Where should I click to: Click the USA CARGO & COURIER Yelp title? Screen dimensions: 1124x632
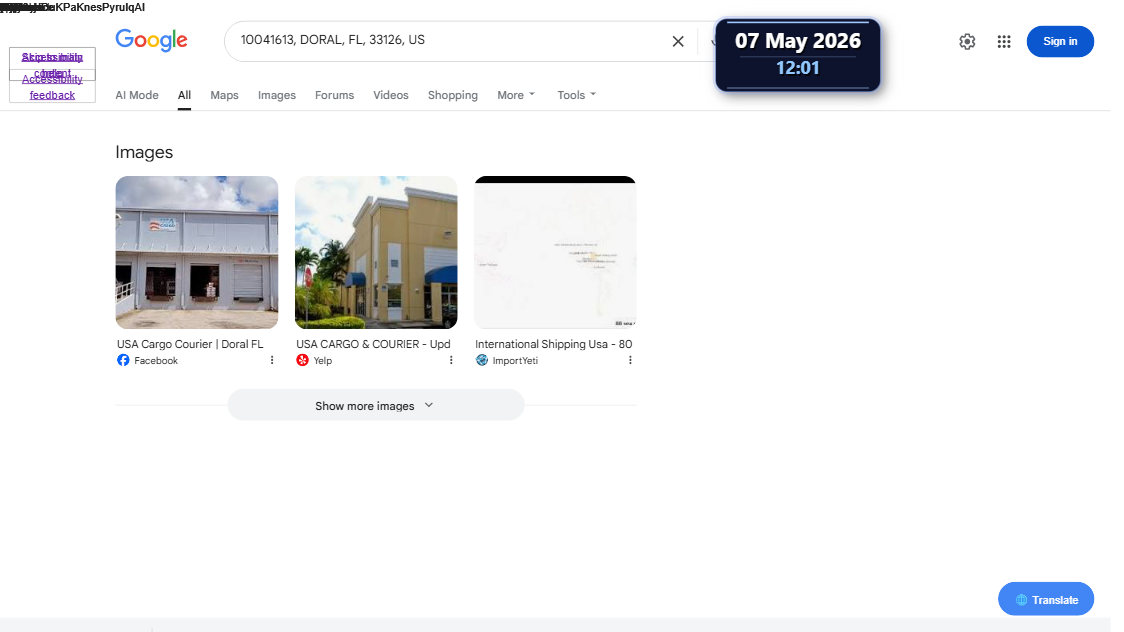(x=373, y=344)
